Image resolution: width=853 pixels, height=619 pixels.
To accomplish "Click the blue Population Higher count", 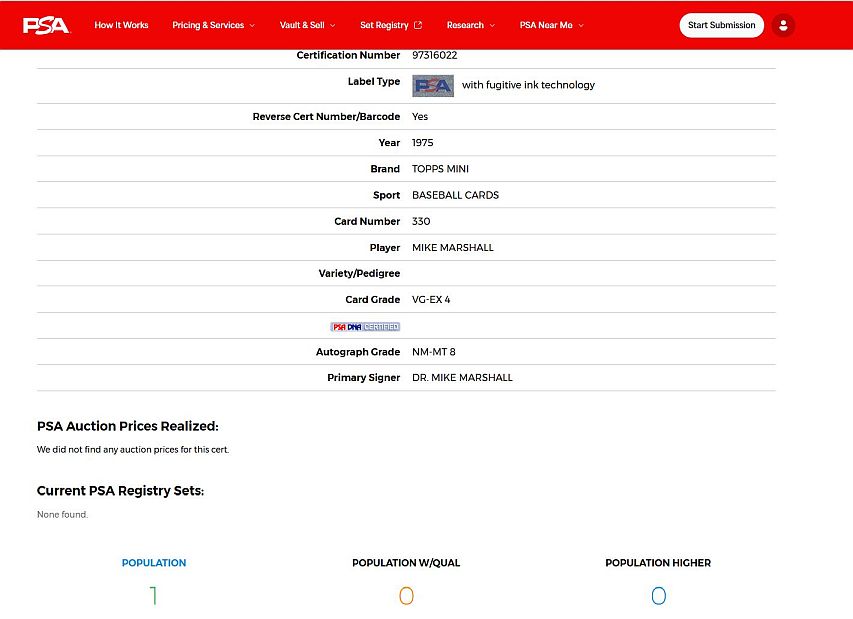I will click(658, 596).
